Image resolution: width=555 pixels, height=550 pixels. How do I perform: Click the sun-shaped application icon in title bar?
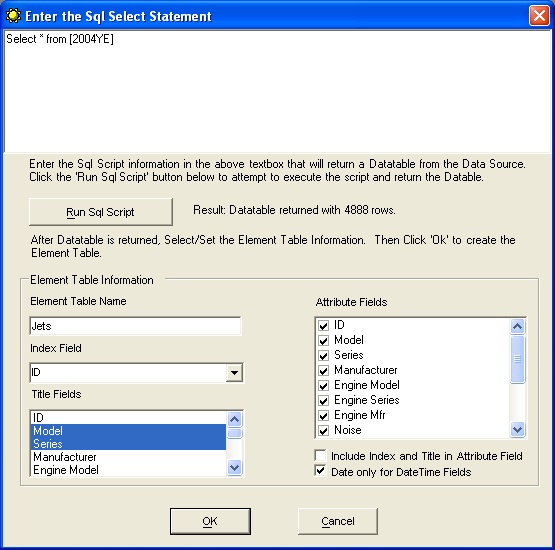tap(13, 16)
